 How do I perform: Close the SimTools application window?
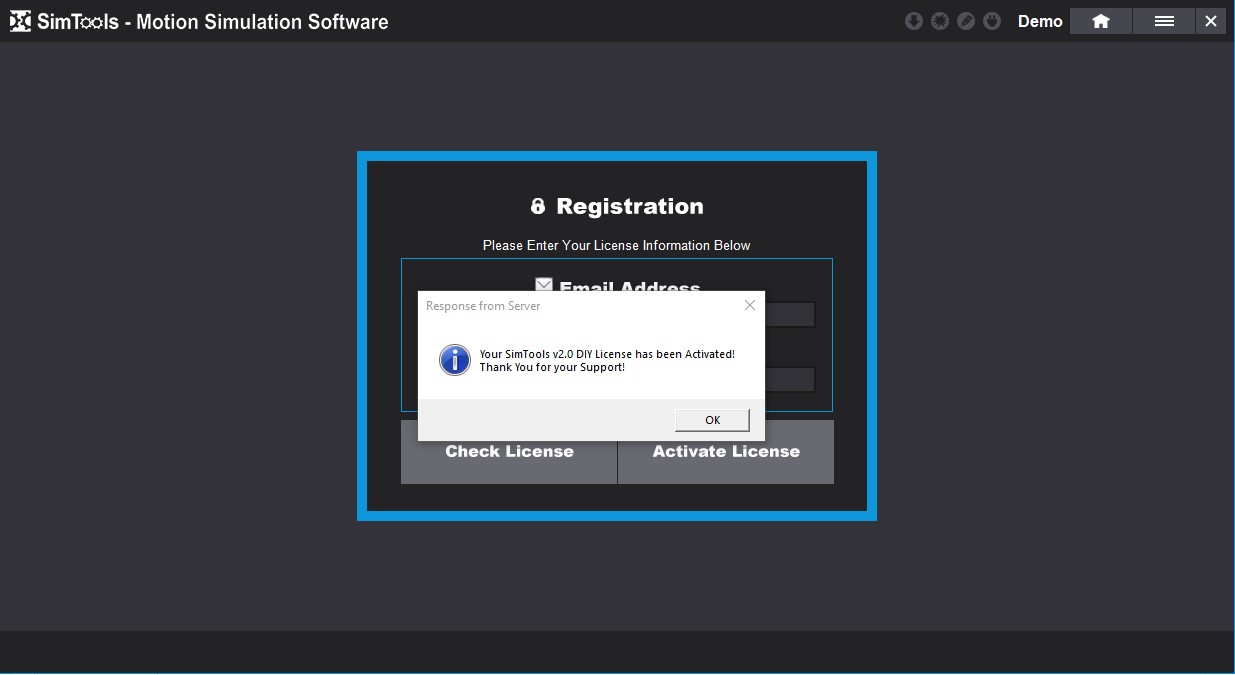(x=1211, y=21)
